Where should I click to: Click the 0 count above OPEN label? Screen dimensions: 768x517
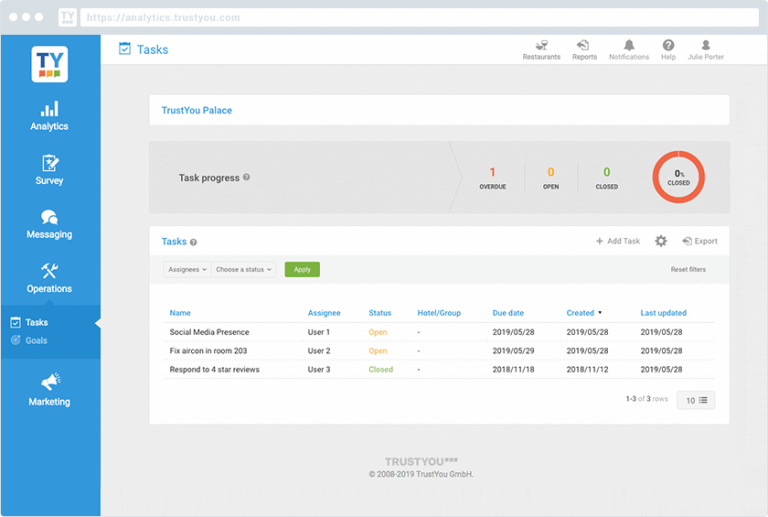click(x=551, y=172)
